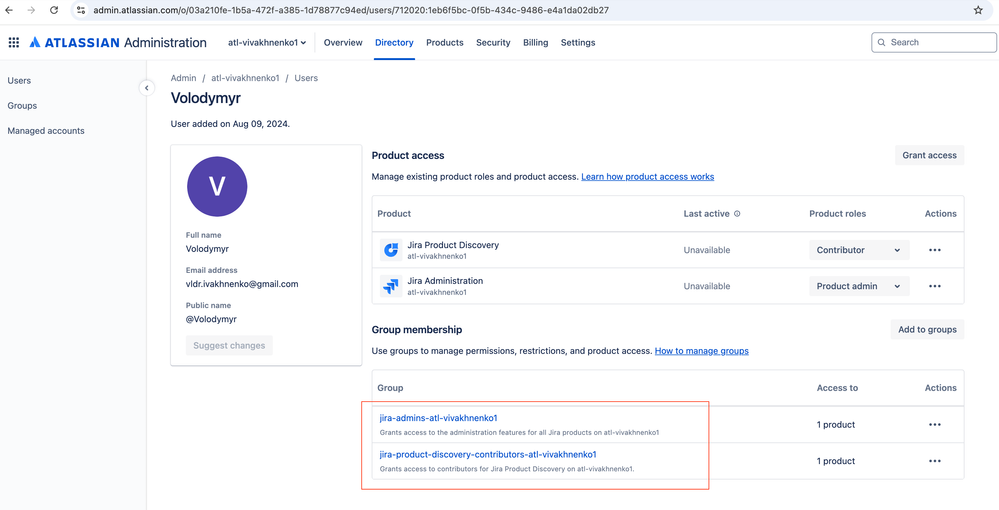Click the Product roles column header
Viewport: 999px width, 510px height.
837,214
